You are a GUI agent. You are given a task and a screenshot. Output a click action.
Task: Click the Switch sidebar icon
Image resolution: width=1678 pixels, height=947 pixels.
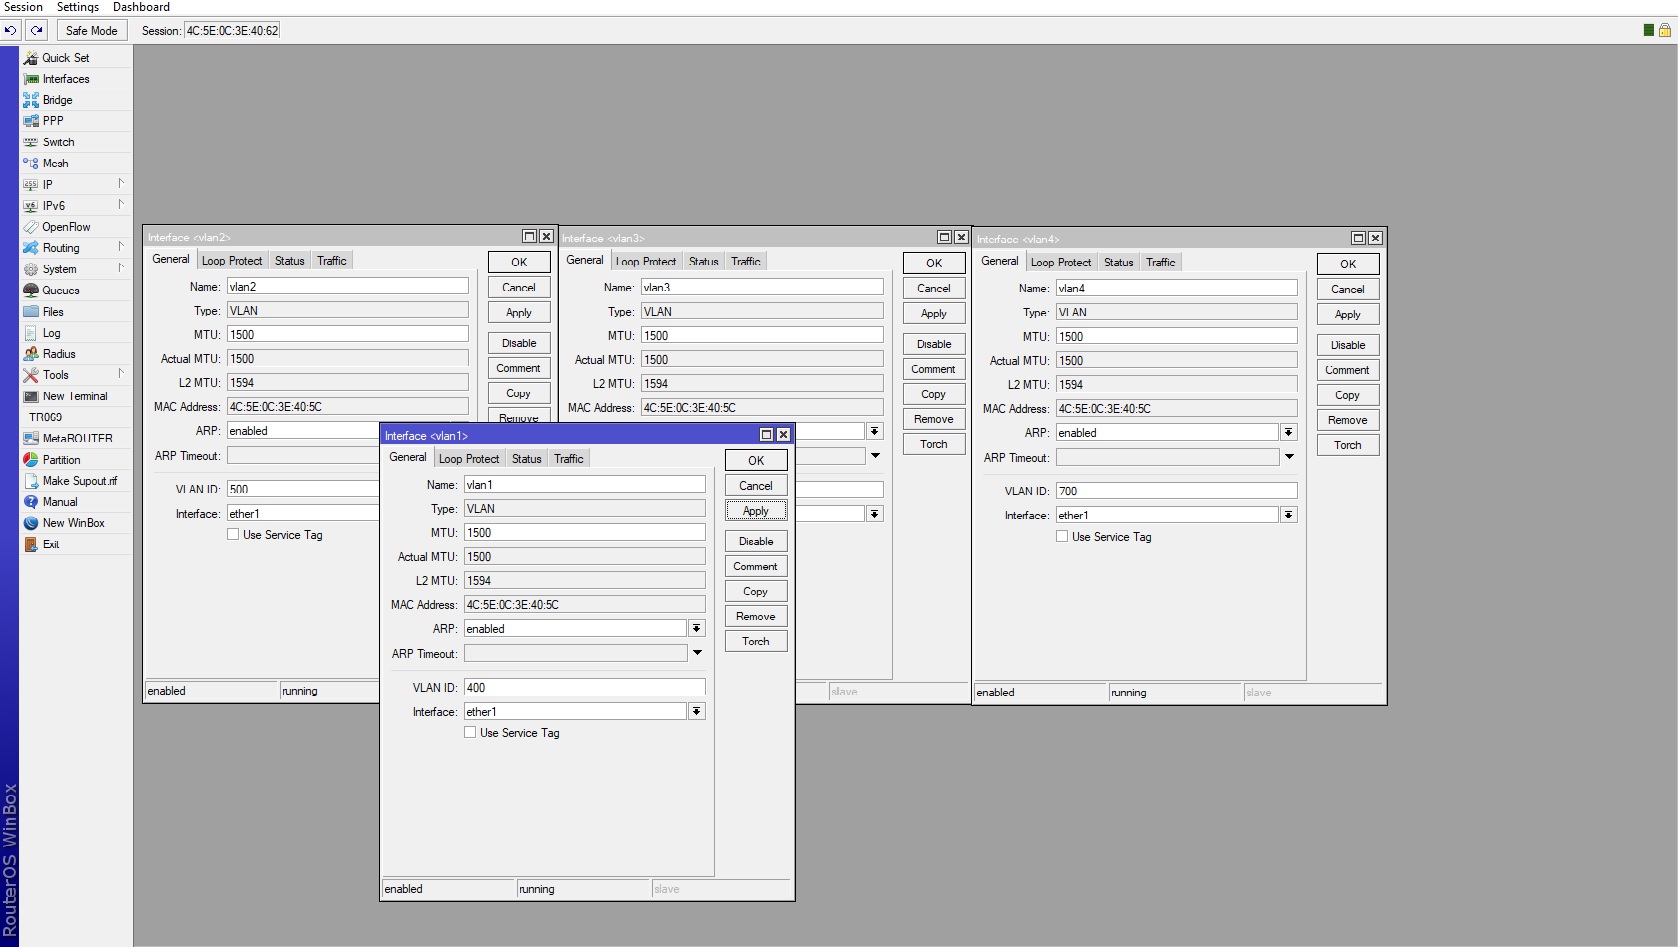31,142
